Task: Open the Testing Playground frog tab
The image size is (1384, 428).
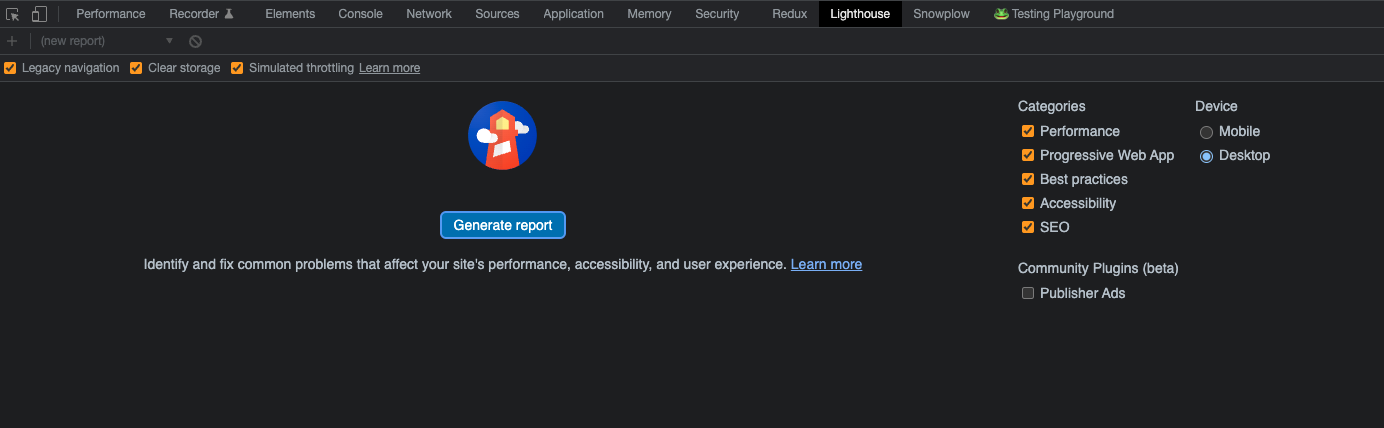Action: (x=1053, y=14)
